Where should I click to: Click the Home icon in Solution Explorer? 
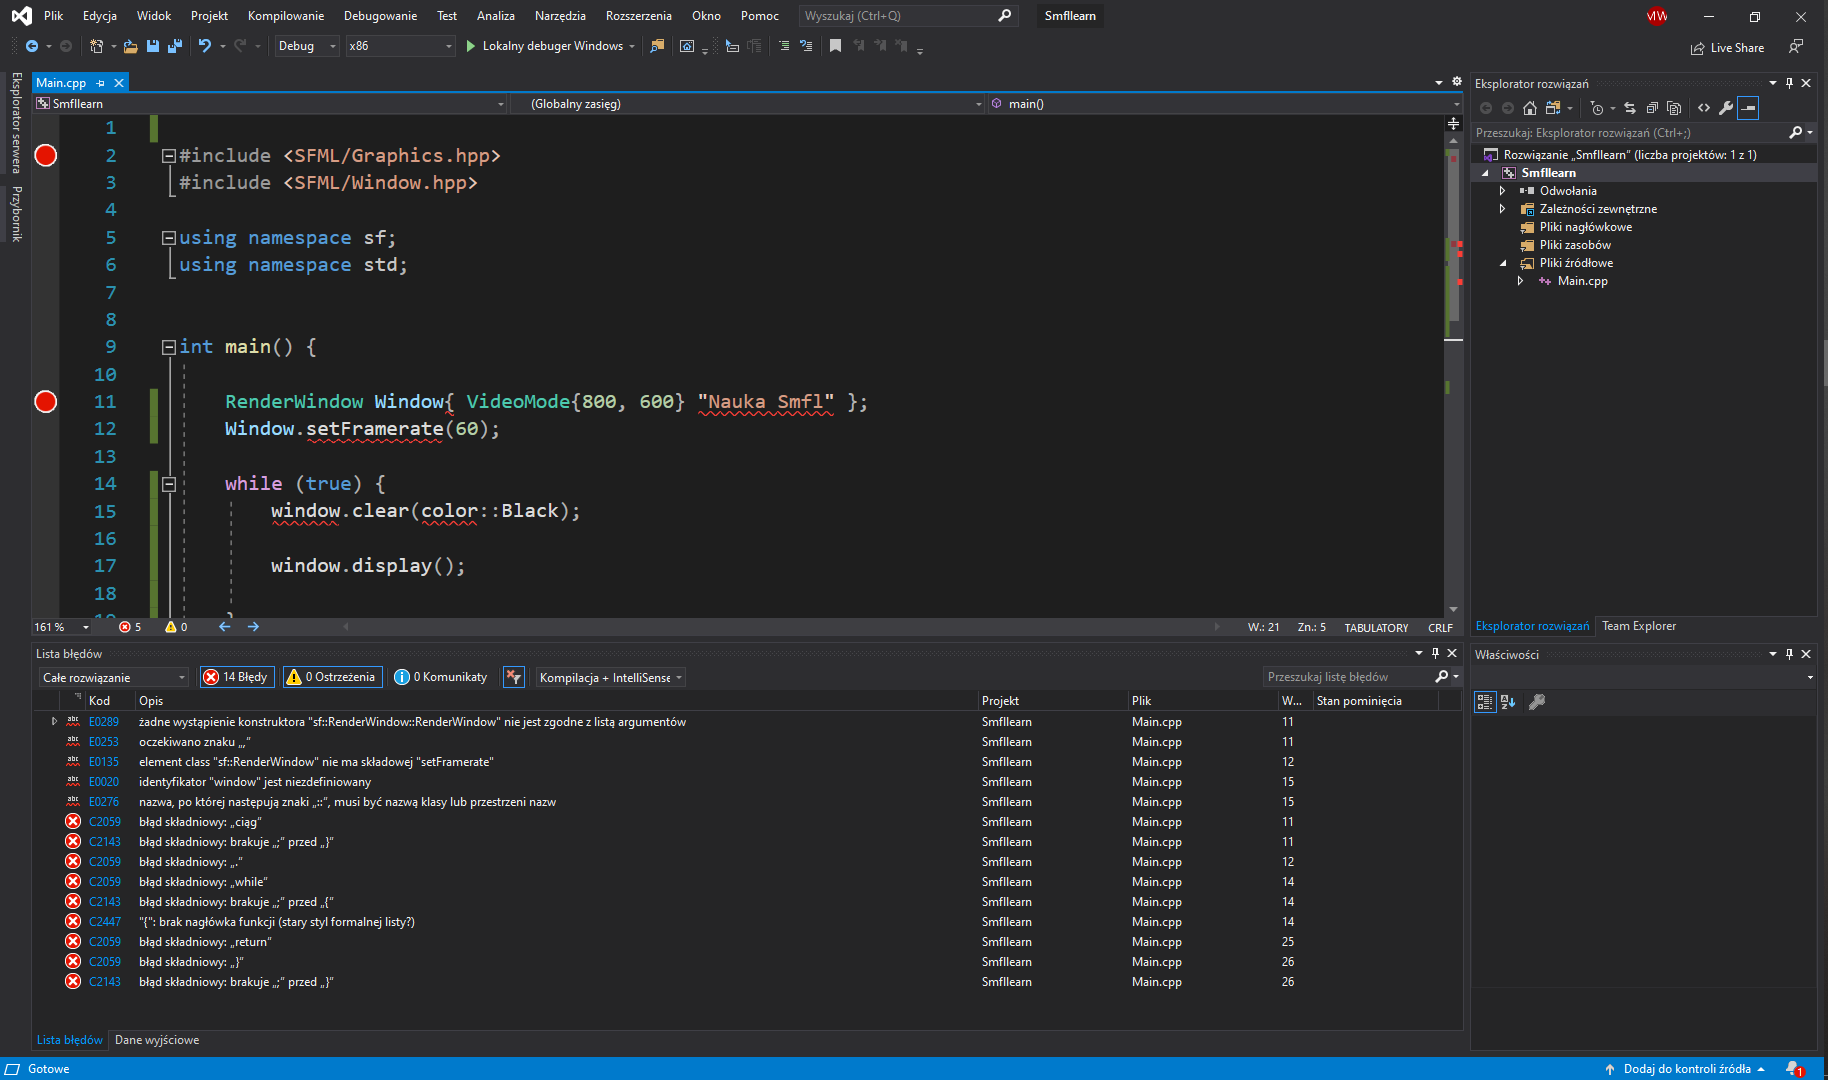pyautogui.click(x=1530, y=108)
